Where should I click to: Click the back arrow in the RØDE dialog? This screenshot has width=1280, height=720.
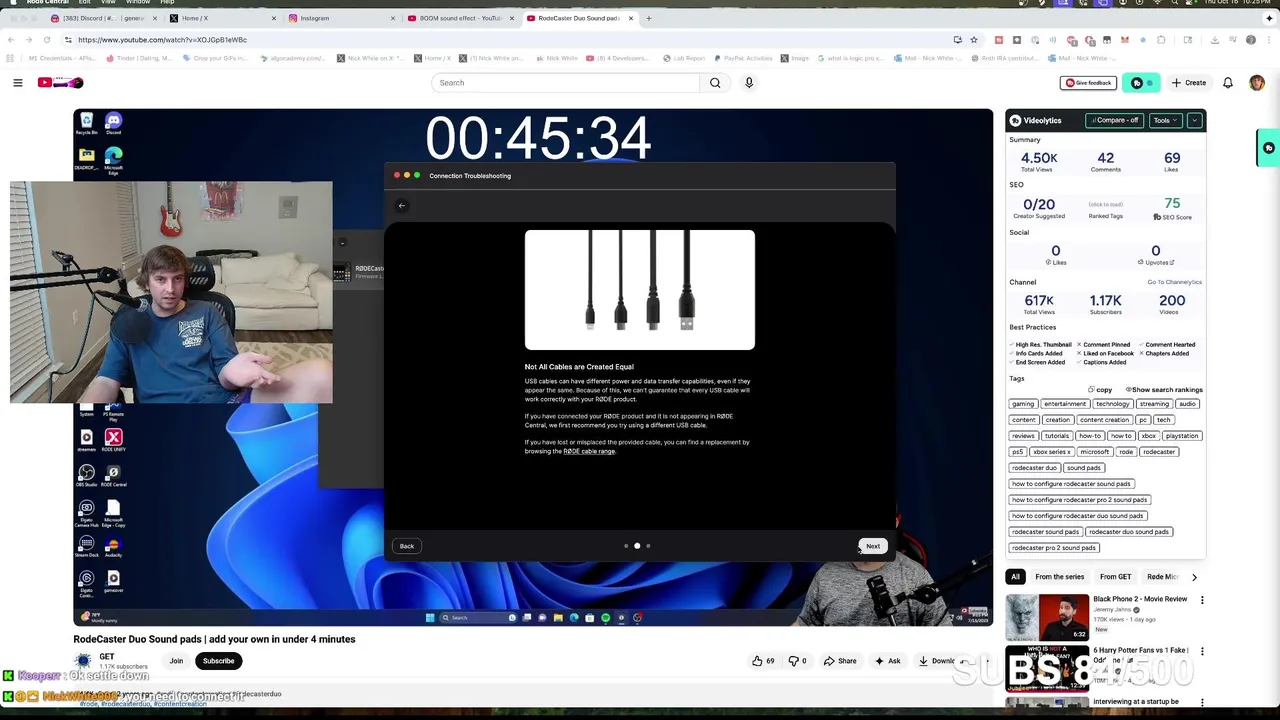pos(402,205)
